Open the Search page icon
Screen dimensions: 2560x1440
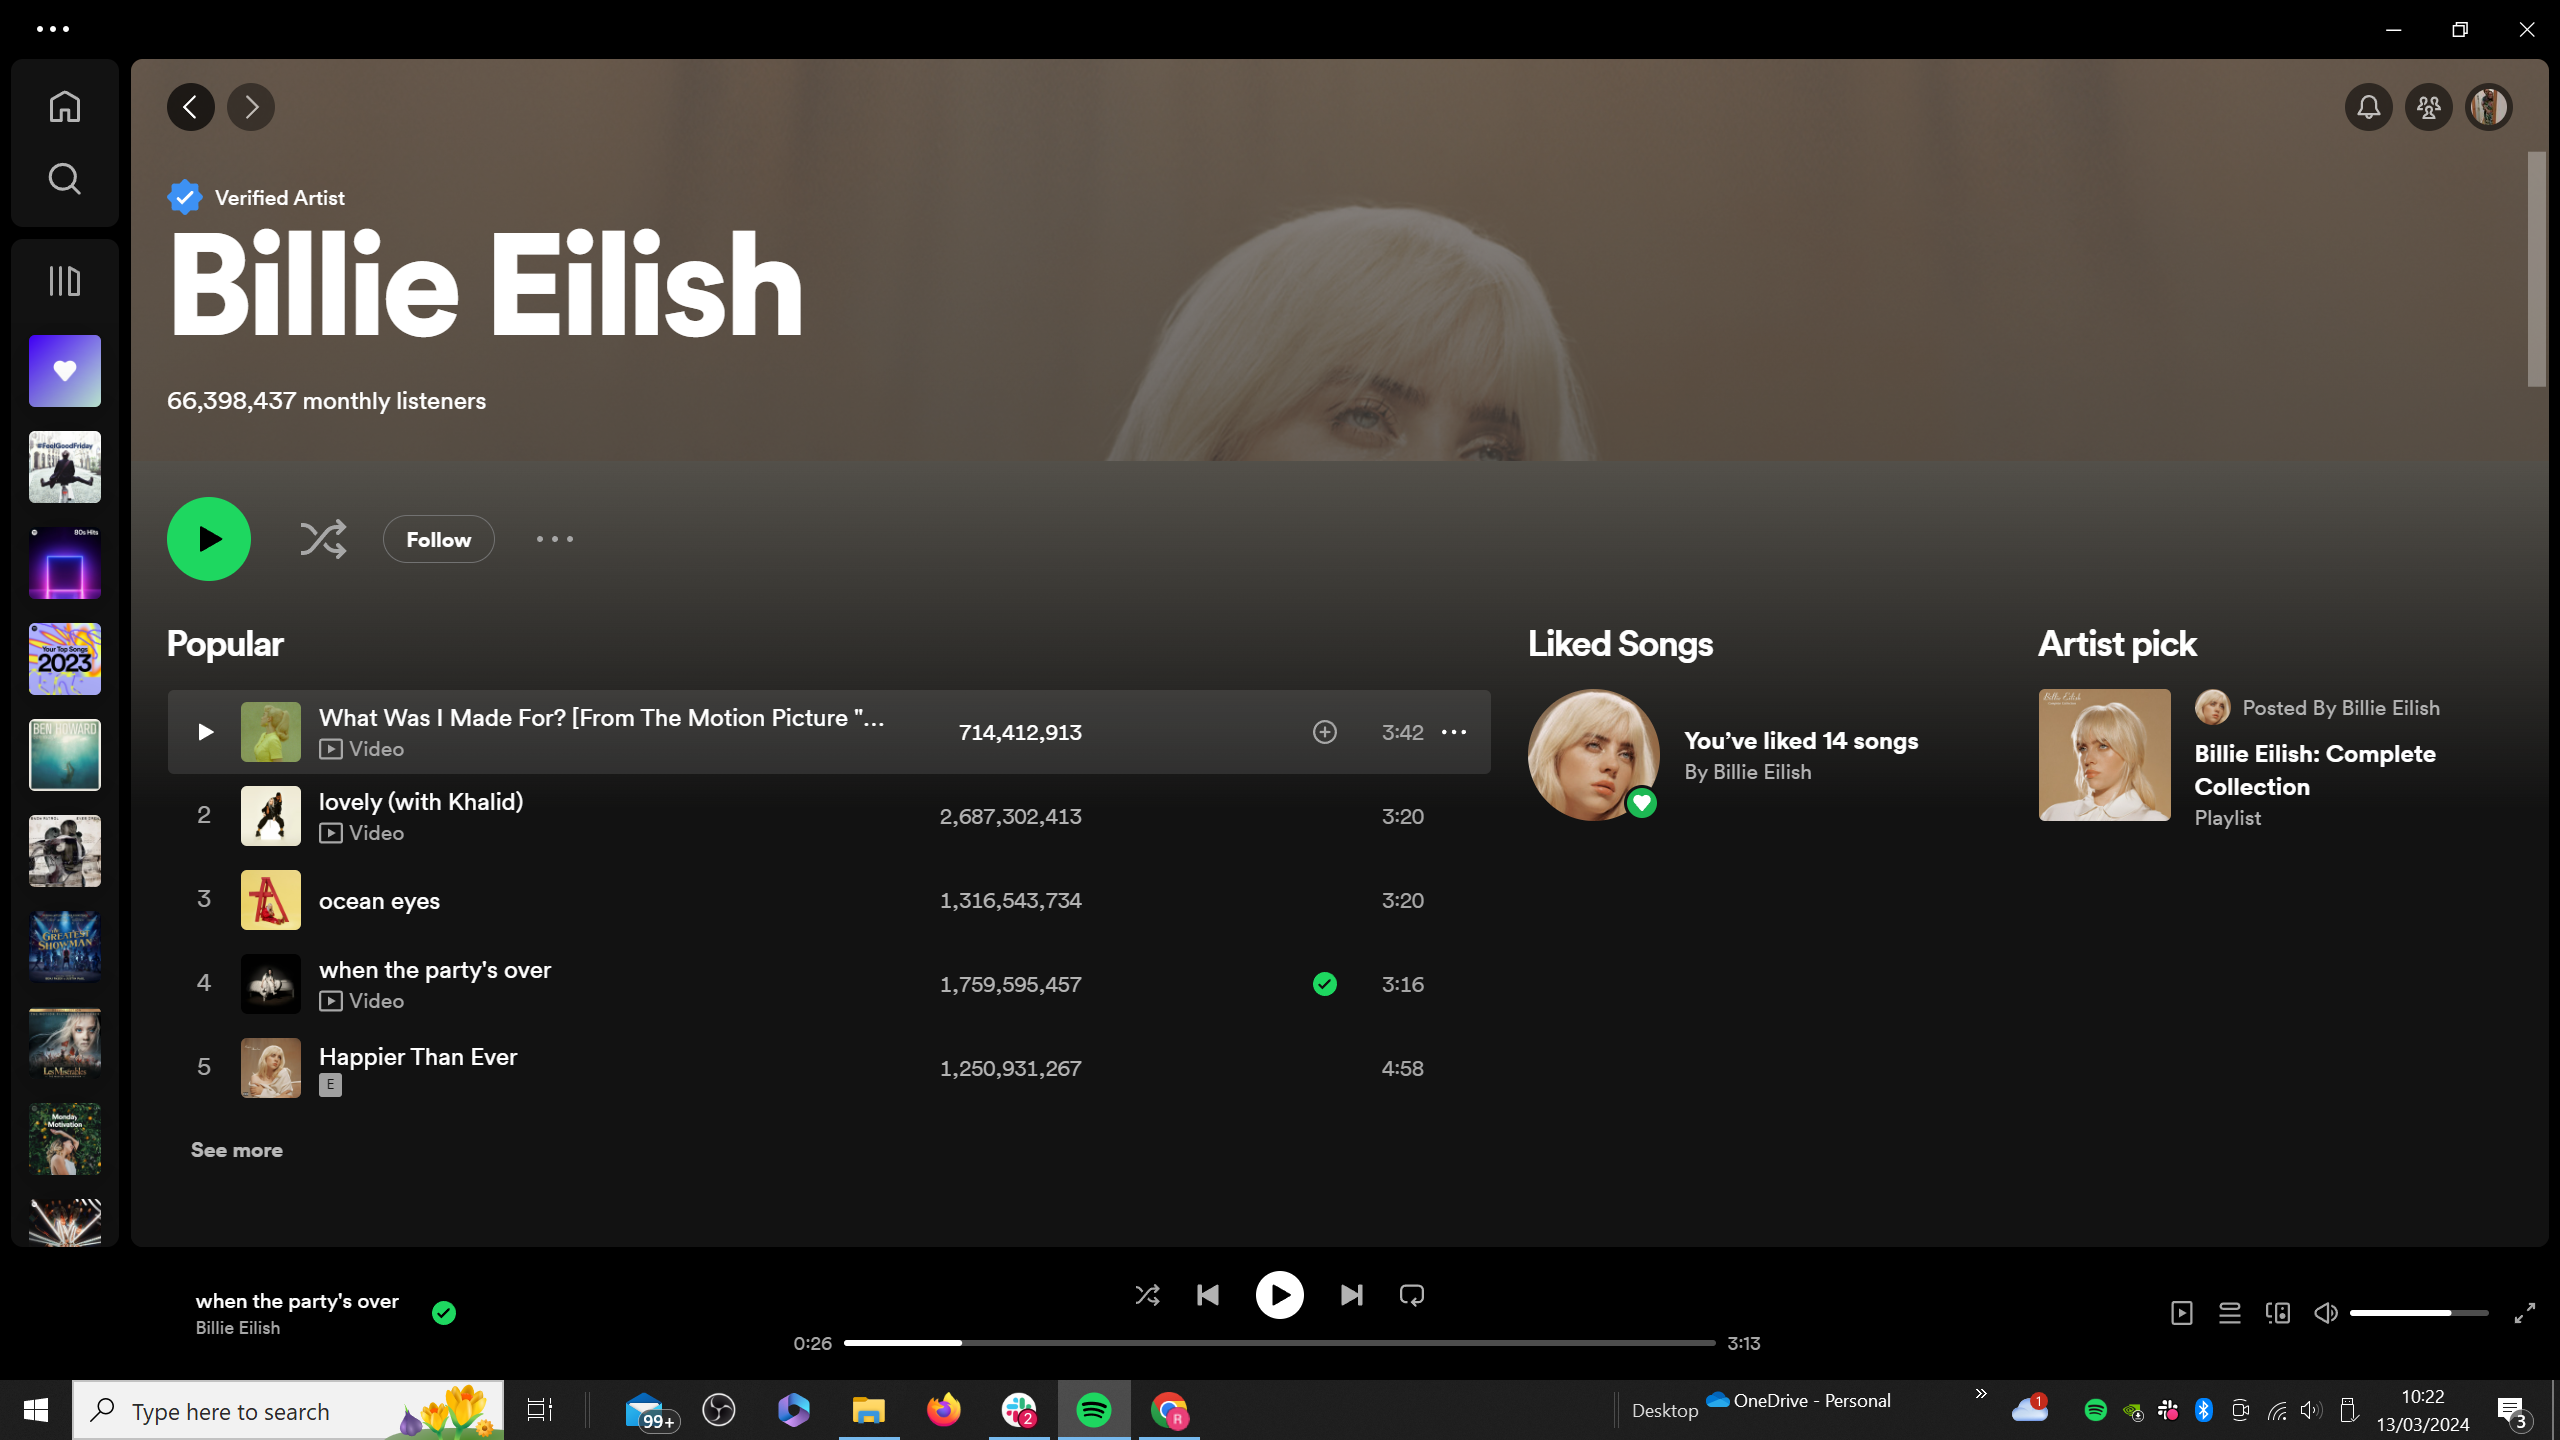tap(65, 179)
